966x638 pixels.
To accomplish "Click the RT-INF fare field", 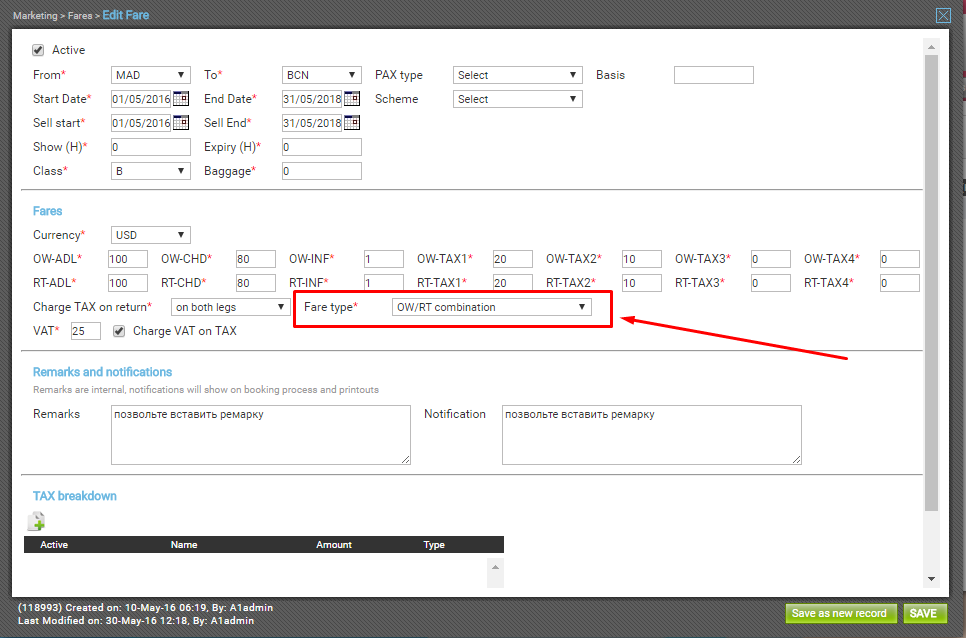I will tap(384, 283).
